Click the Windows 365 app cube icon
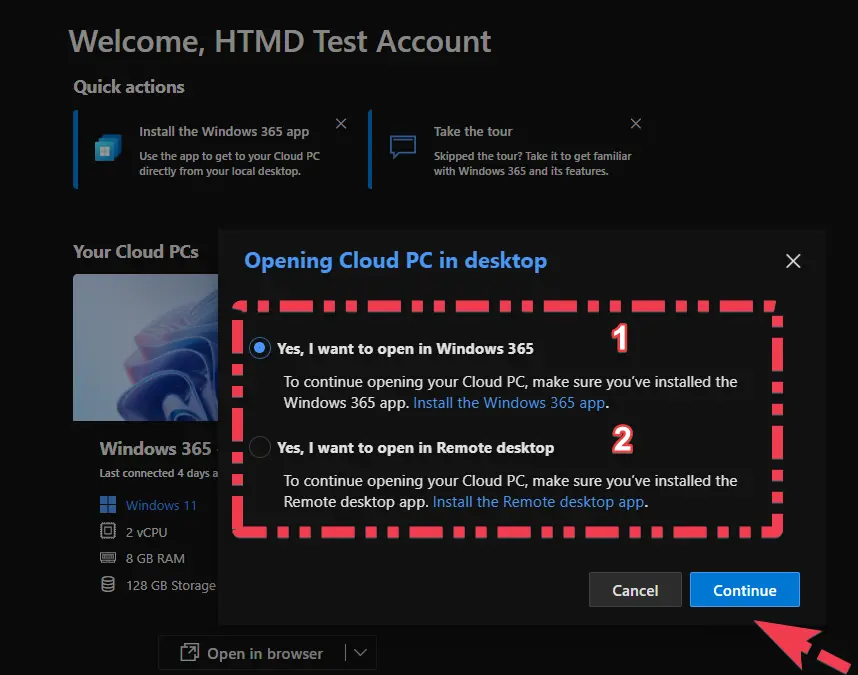The image size is (858, 675). pos(108,148)
